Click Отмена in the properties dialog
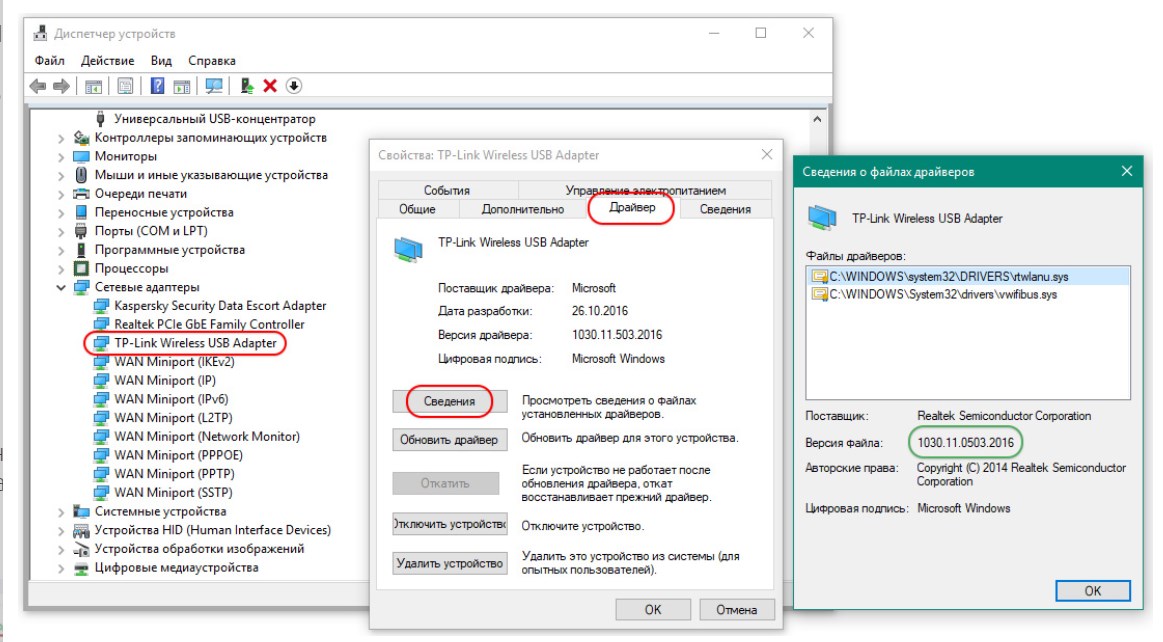This screenshot has height=642, width=1163. 737,609
